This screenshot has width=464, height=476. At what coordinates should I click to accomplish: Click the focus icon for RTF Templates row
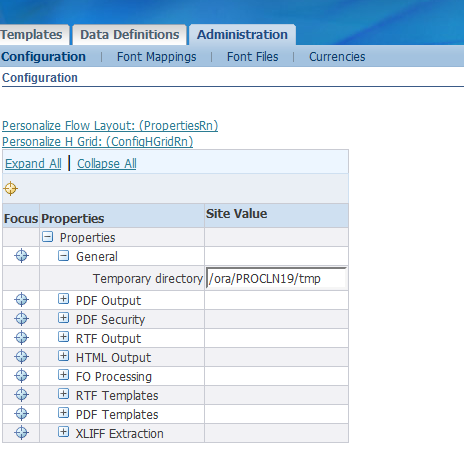[22, 395]
